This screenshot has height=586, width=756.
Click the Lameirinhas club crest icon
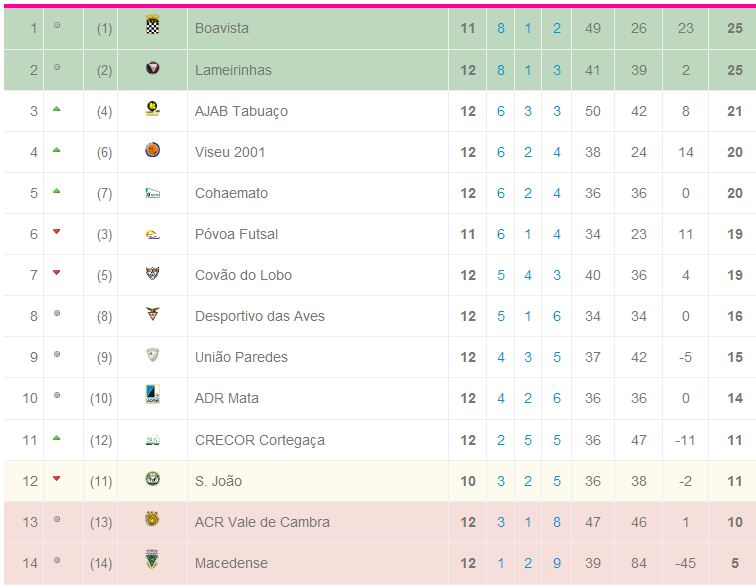point(152,69)
